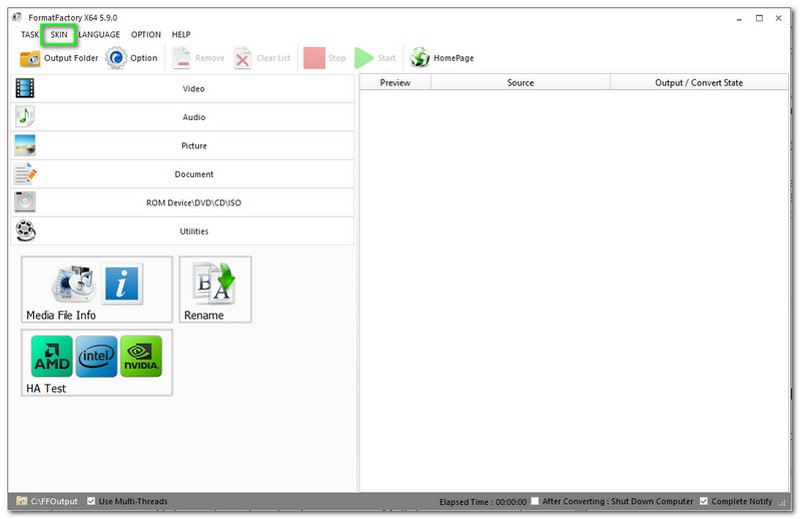Expand the Document category section
The height and width of the screenshot is (519, 800).
tap(183, 174)
